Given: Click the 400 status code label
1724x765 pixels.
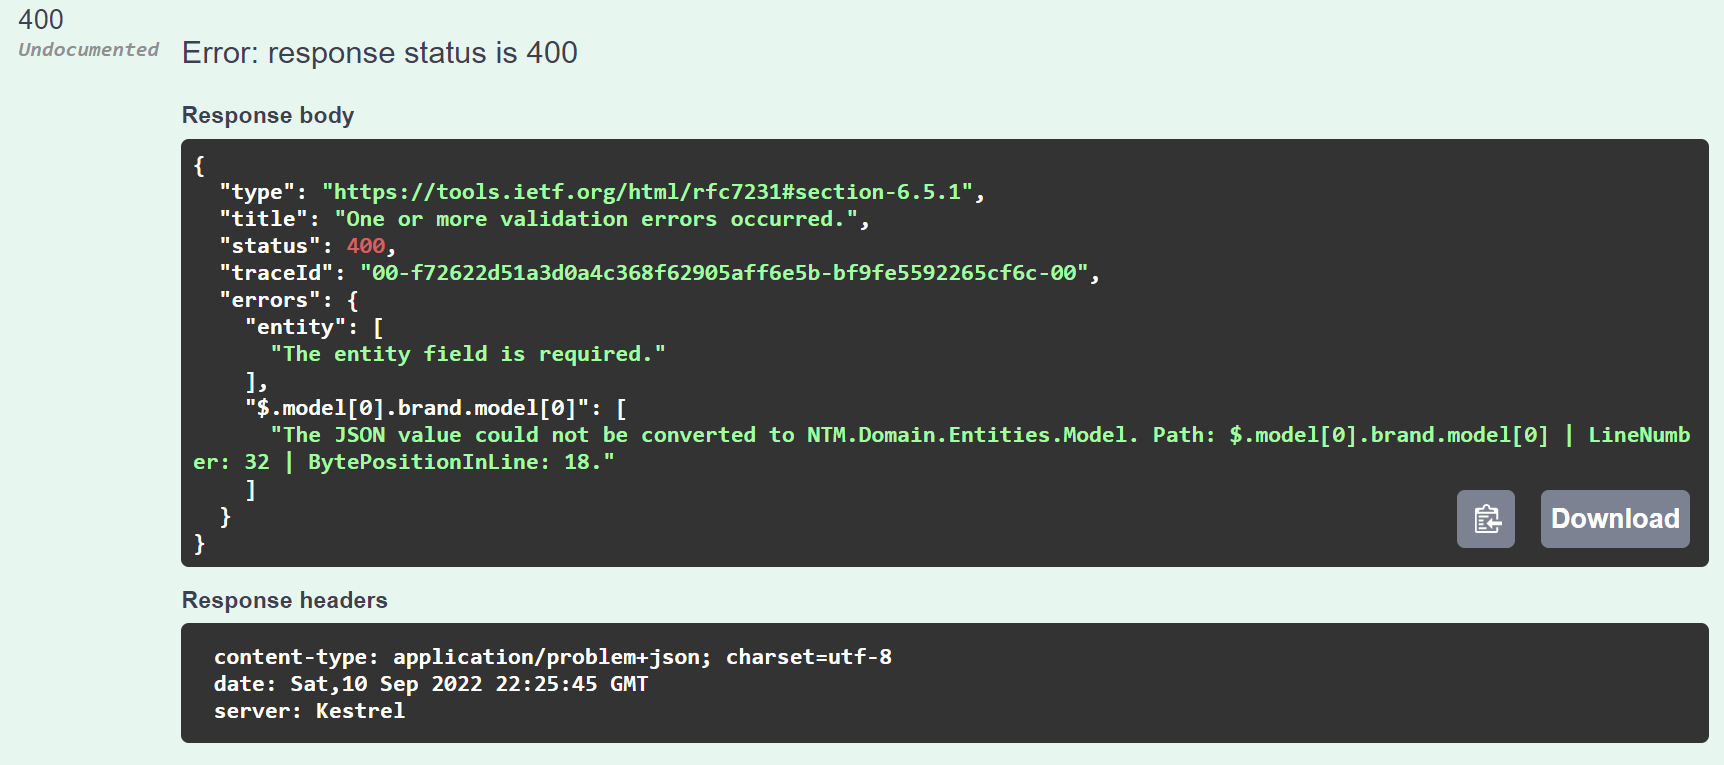Looking at the screenshot, I should pyautogui.click(x=41, y=20).
